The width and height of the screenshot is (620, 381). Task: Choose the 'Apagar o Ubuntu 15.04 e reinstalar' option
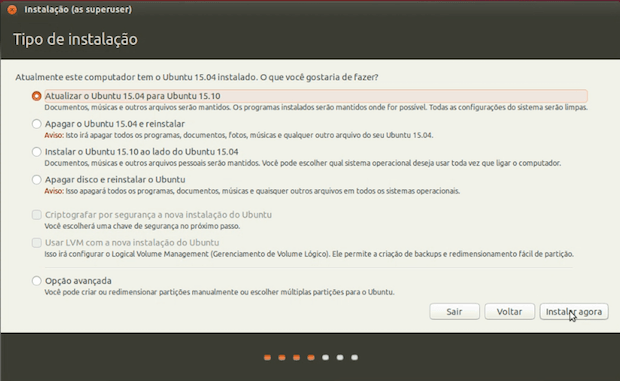(36, 124)
